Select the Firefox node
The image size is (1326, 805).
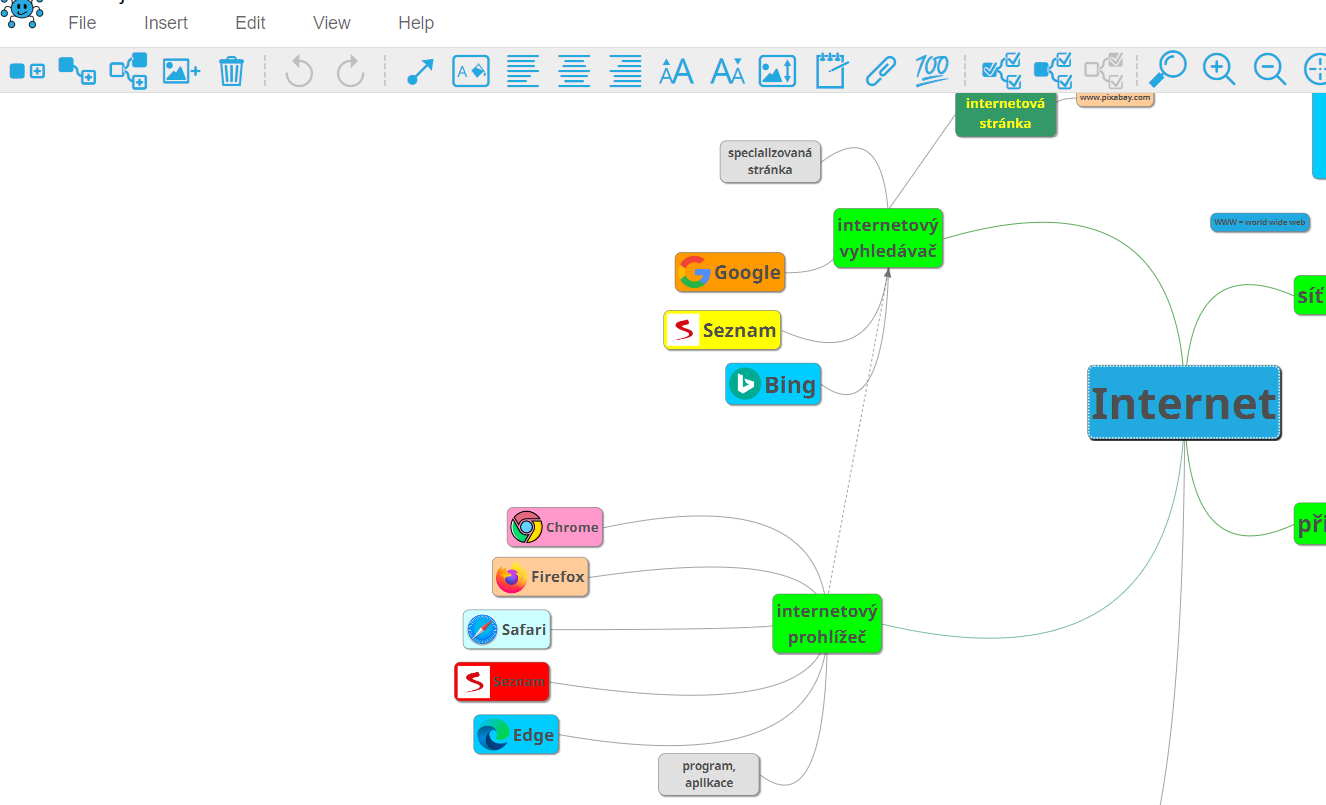point(540,577)
